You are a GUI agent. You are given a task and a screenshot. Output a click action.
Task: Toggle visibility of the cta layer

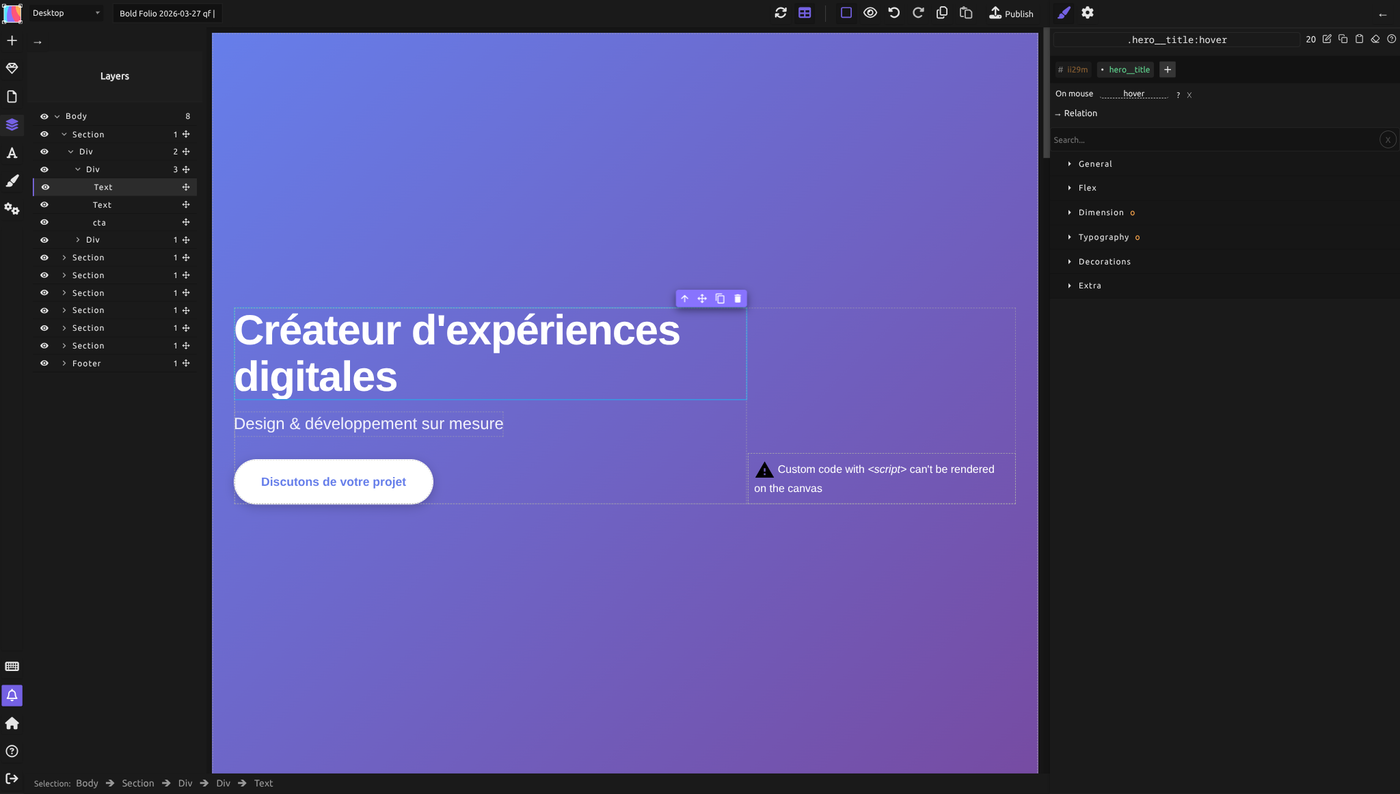point(43,221)
